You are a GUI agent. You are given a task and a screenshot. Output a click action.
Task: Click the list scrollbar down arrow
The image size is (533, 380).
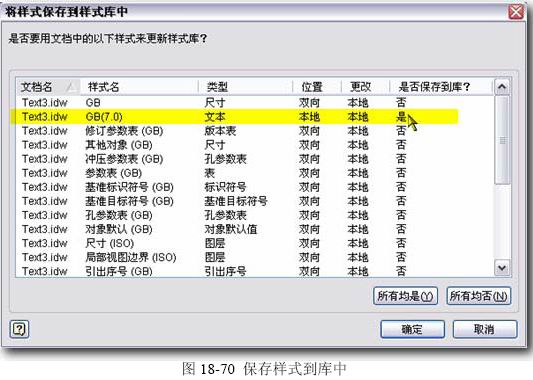[x=502, y=267]
